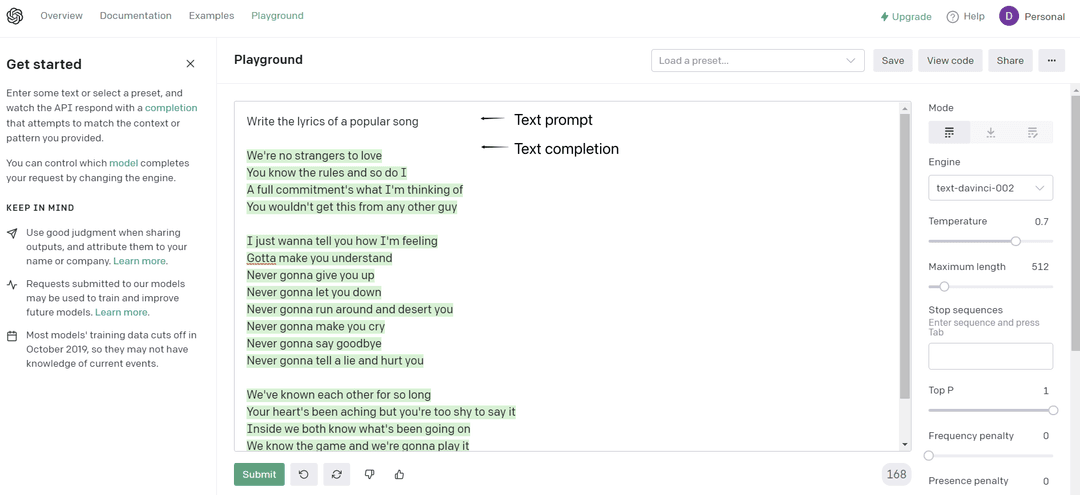Click the OpenAI logo icon
The image size is (1080, 495).
(x=15, y=16)
